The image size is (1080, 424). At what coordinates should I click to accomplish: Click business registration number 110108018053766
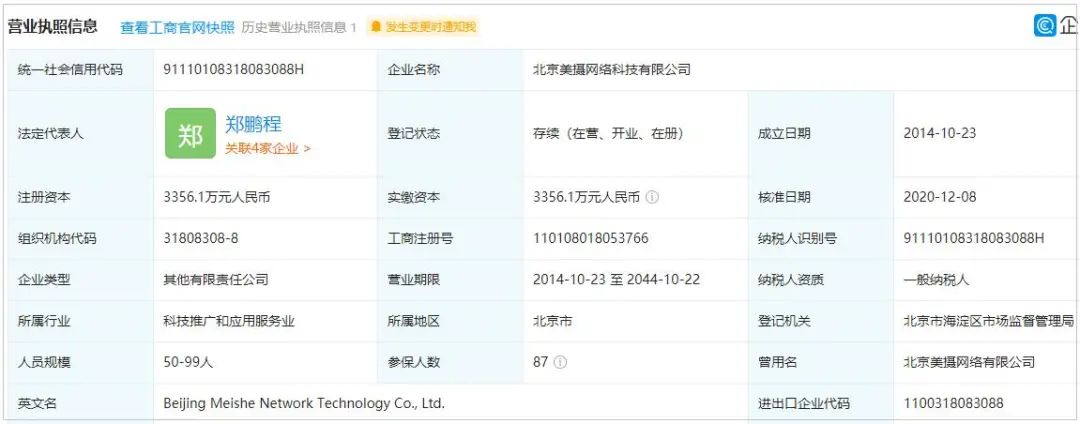pos(590,239)
